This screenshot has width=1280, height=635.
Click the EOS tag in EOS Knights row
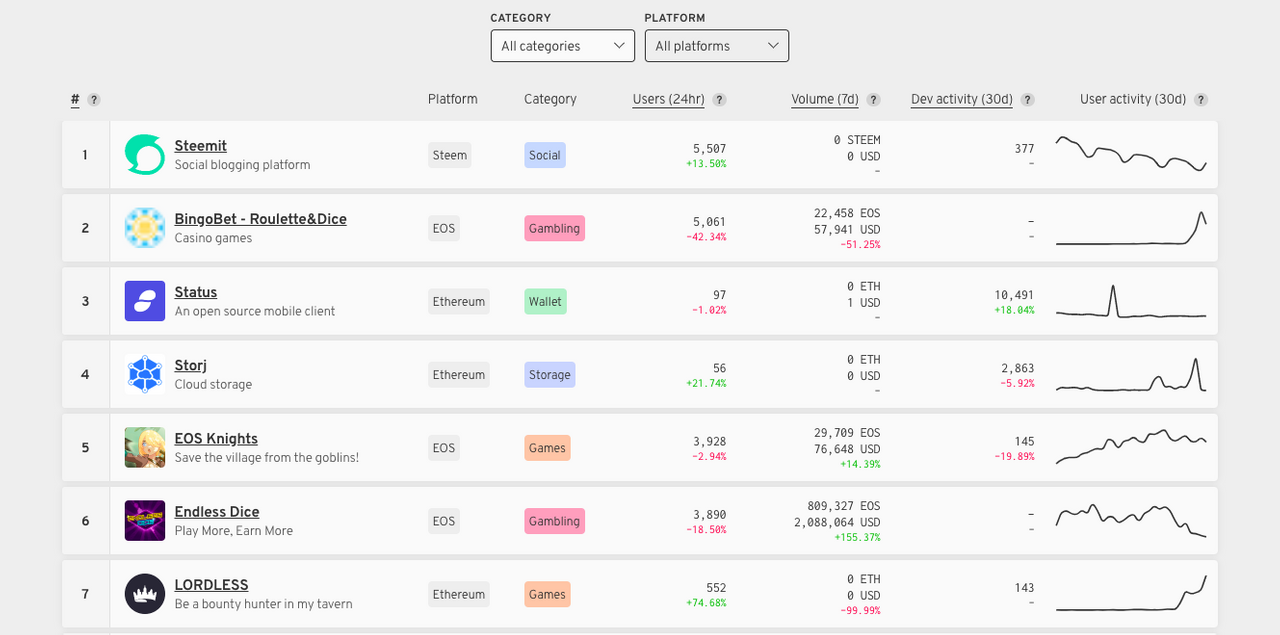(444, 448)
